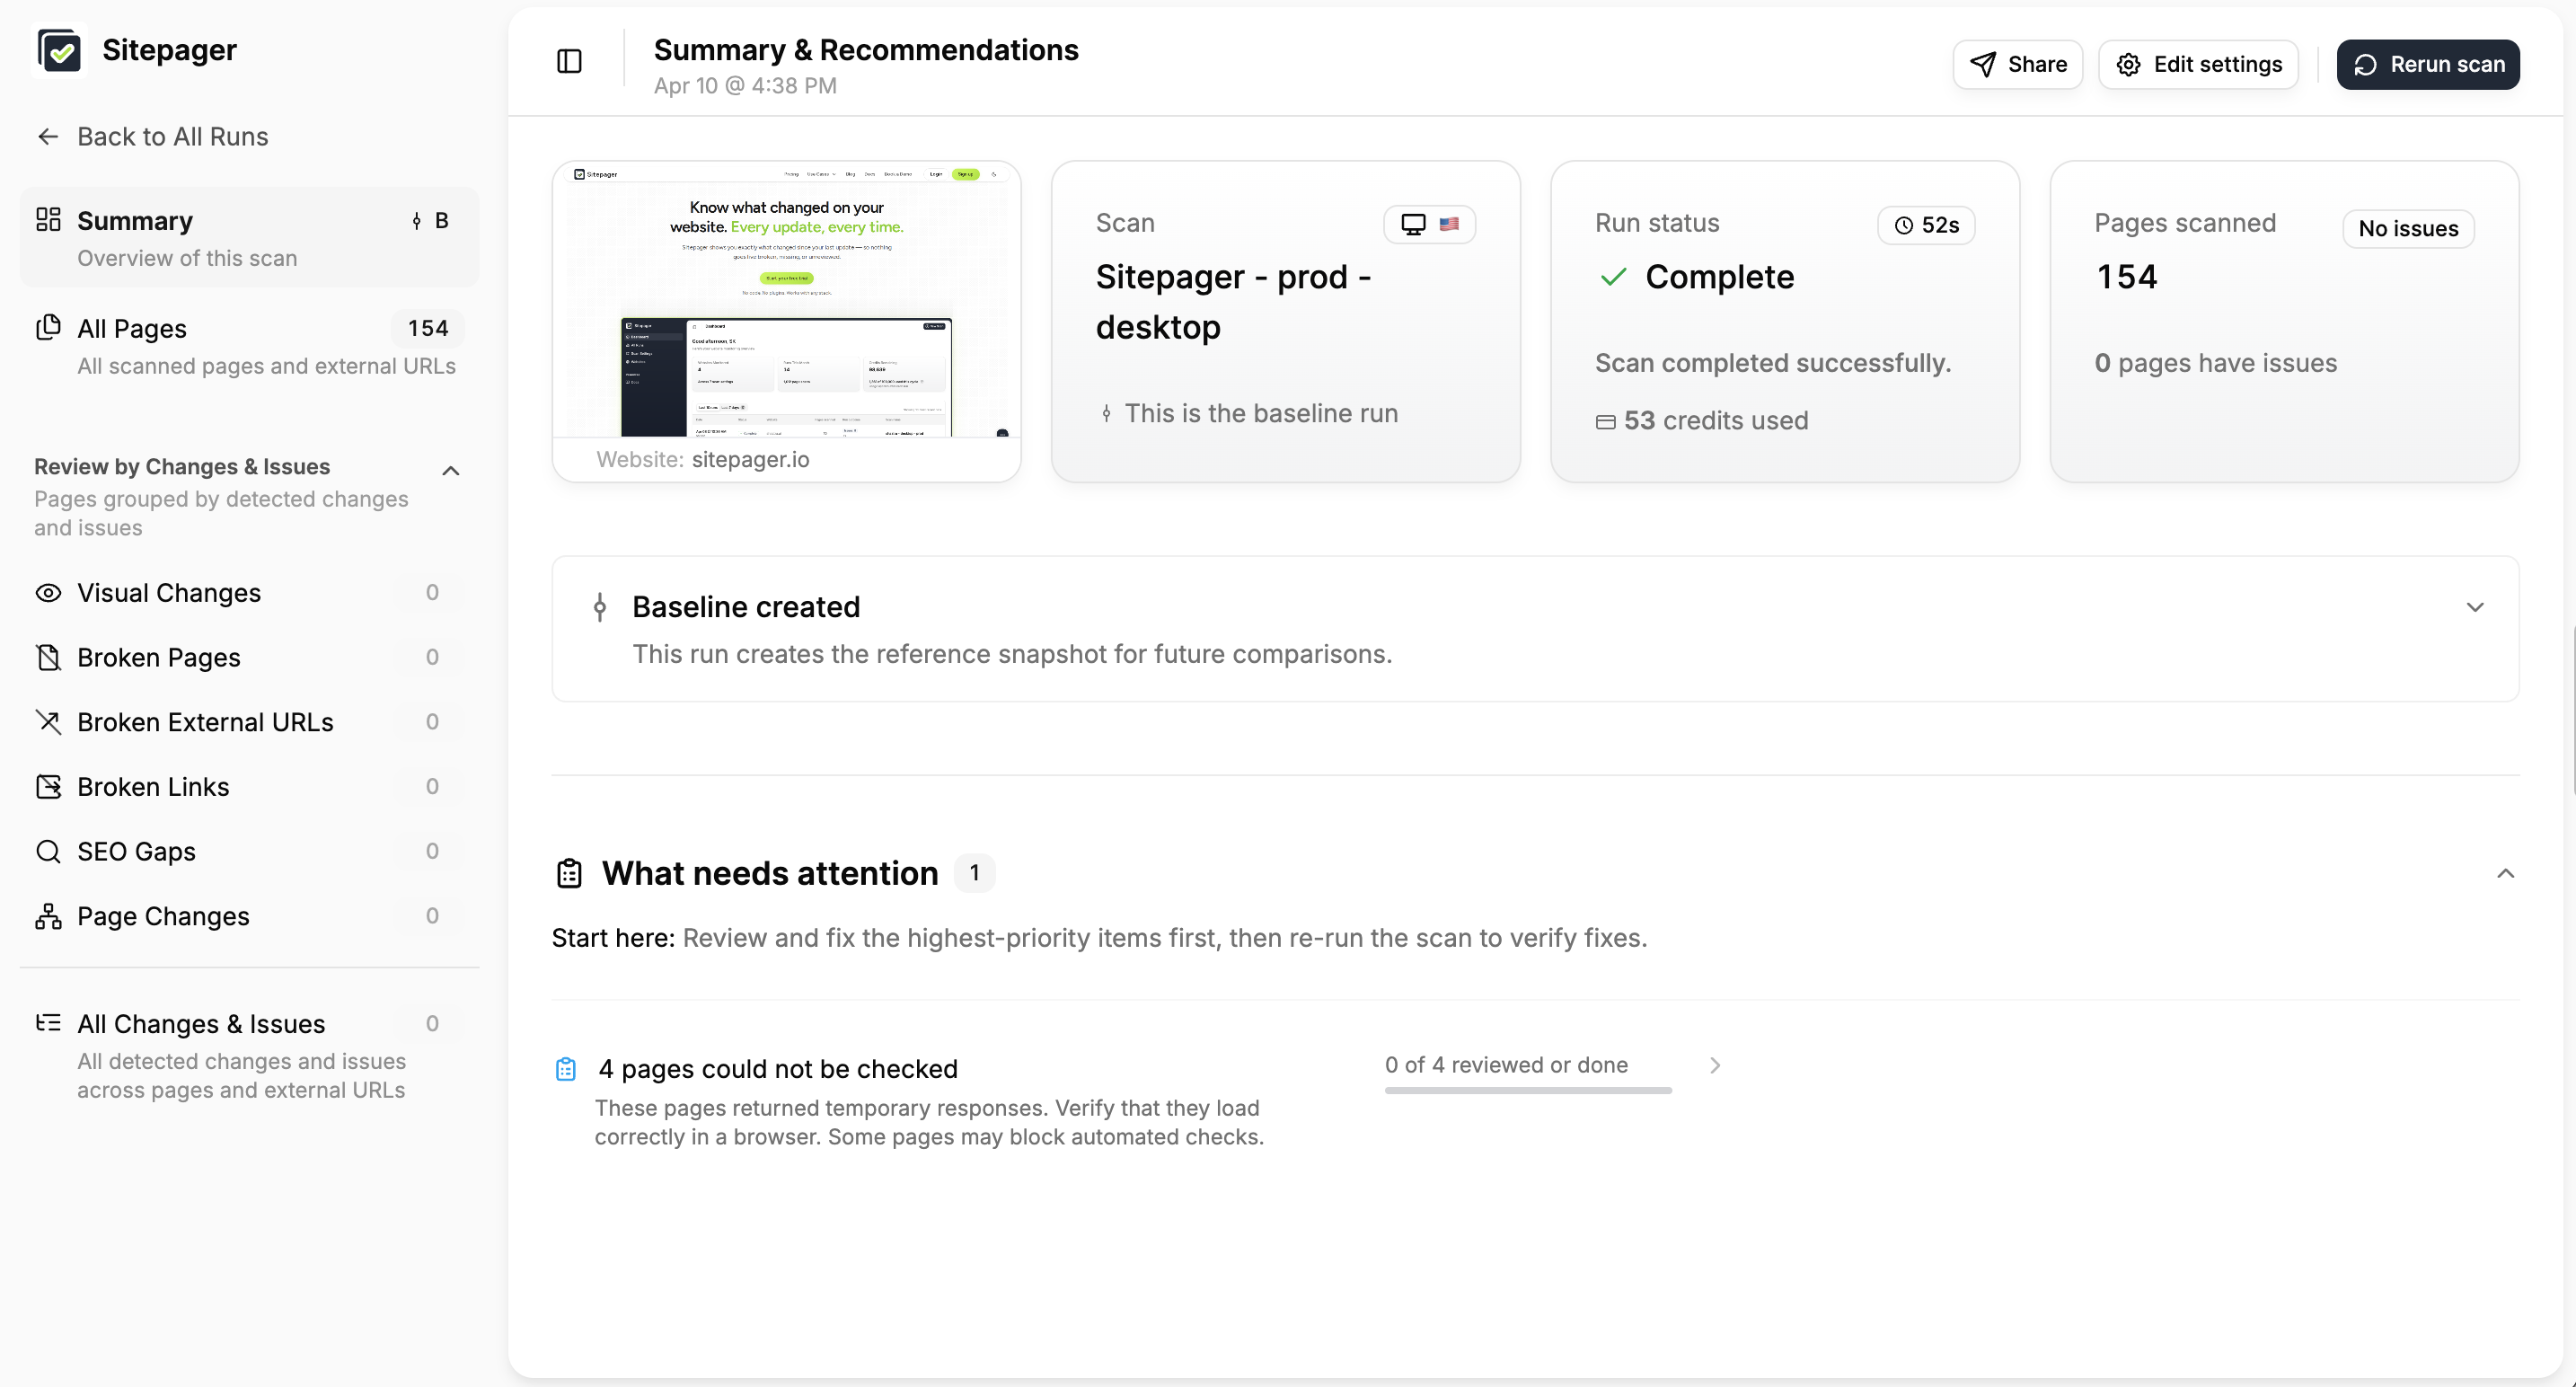Click the Page Changes sitemap icon

48,916
